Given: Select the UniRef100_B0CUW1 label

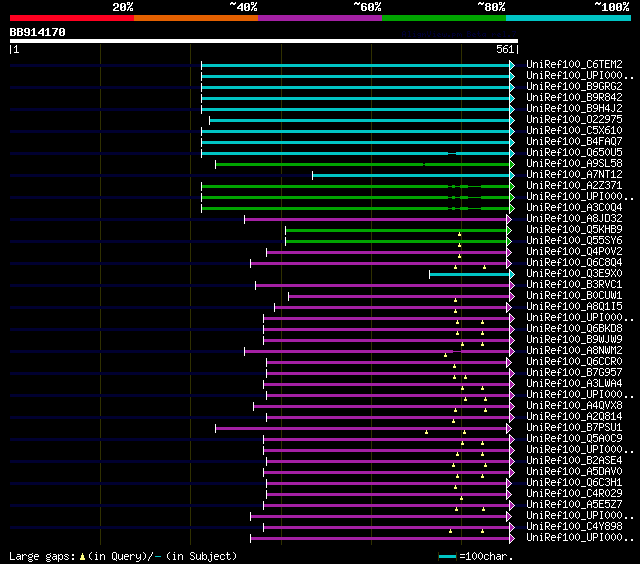Looking at the screenshot, I should pos(574,296).
